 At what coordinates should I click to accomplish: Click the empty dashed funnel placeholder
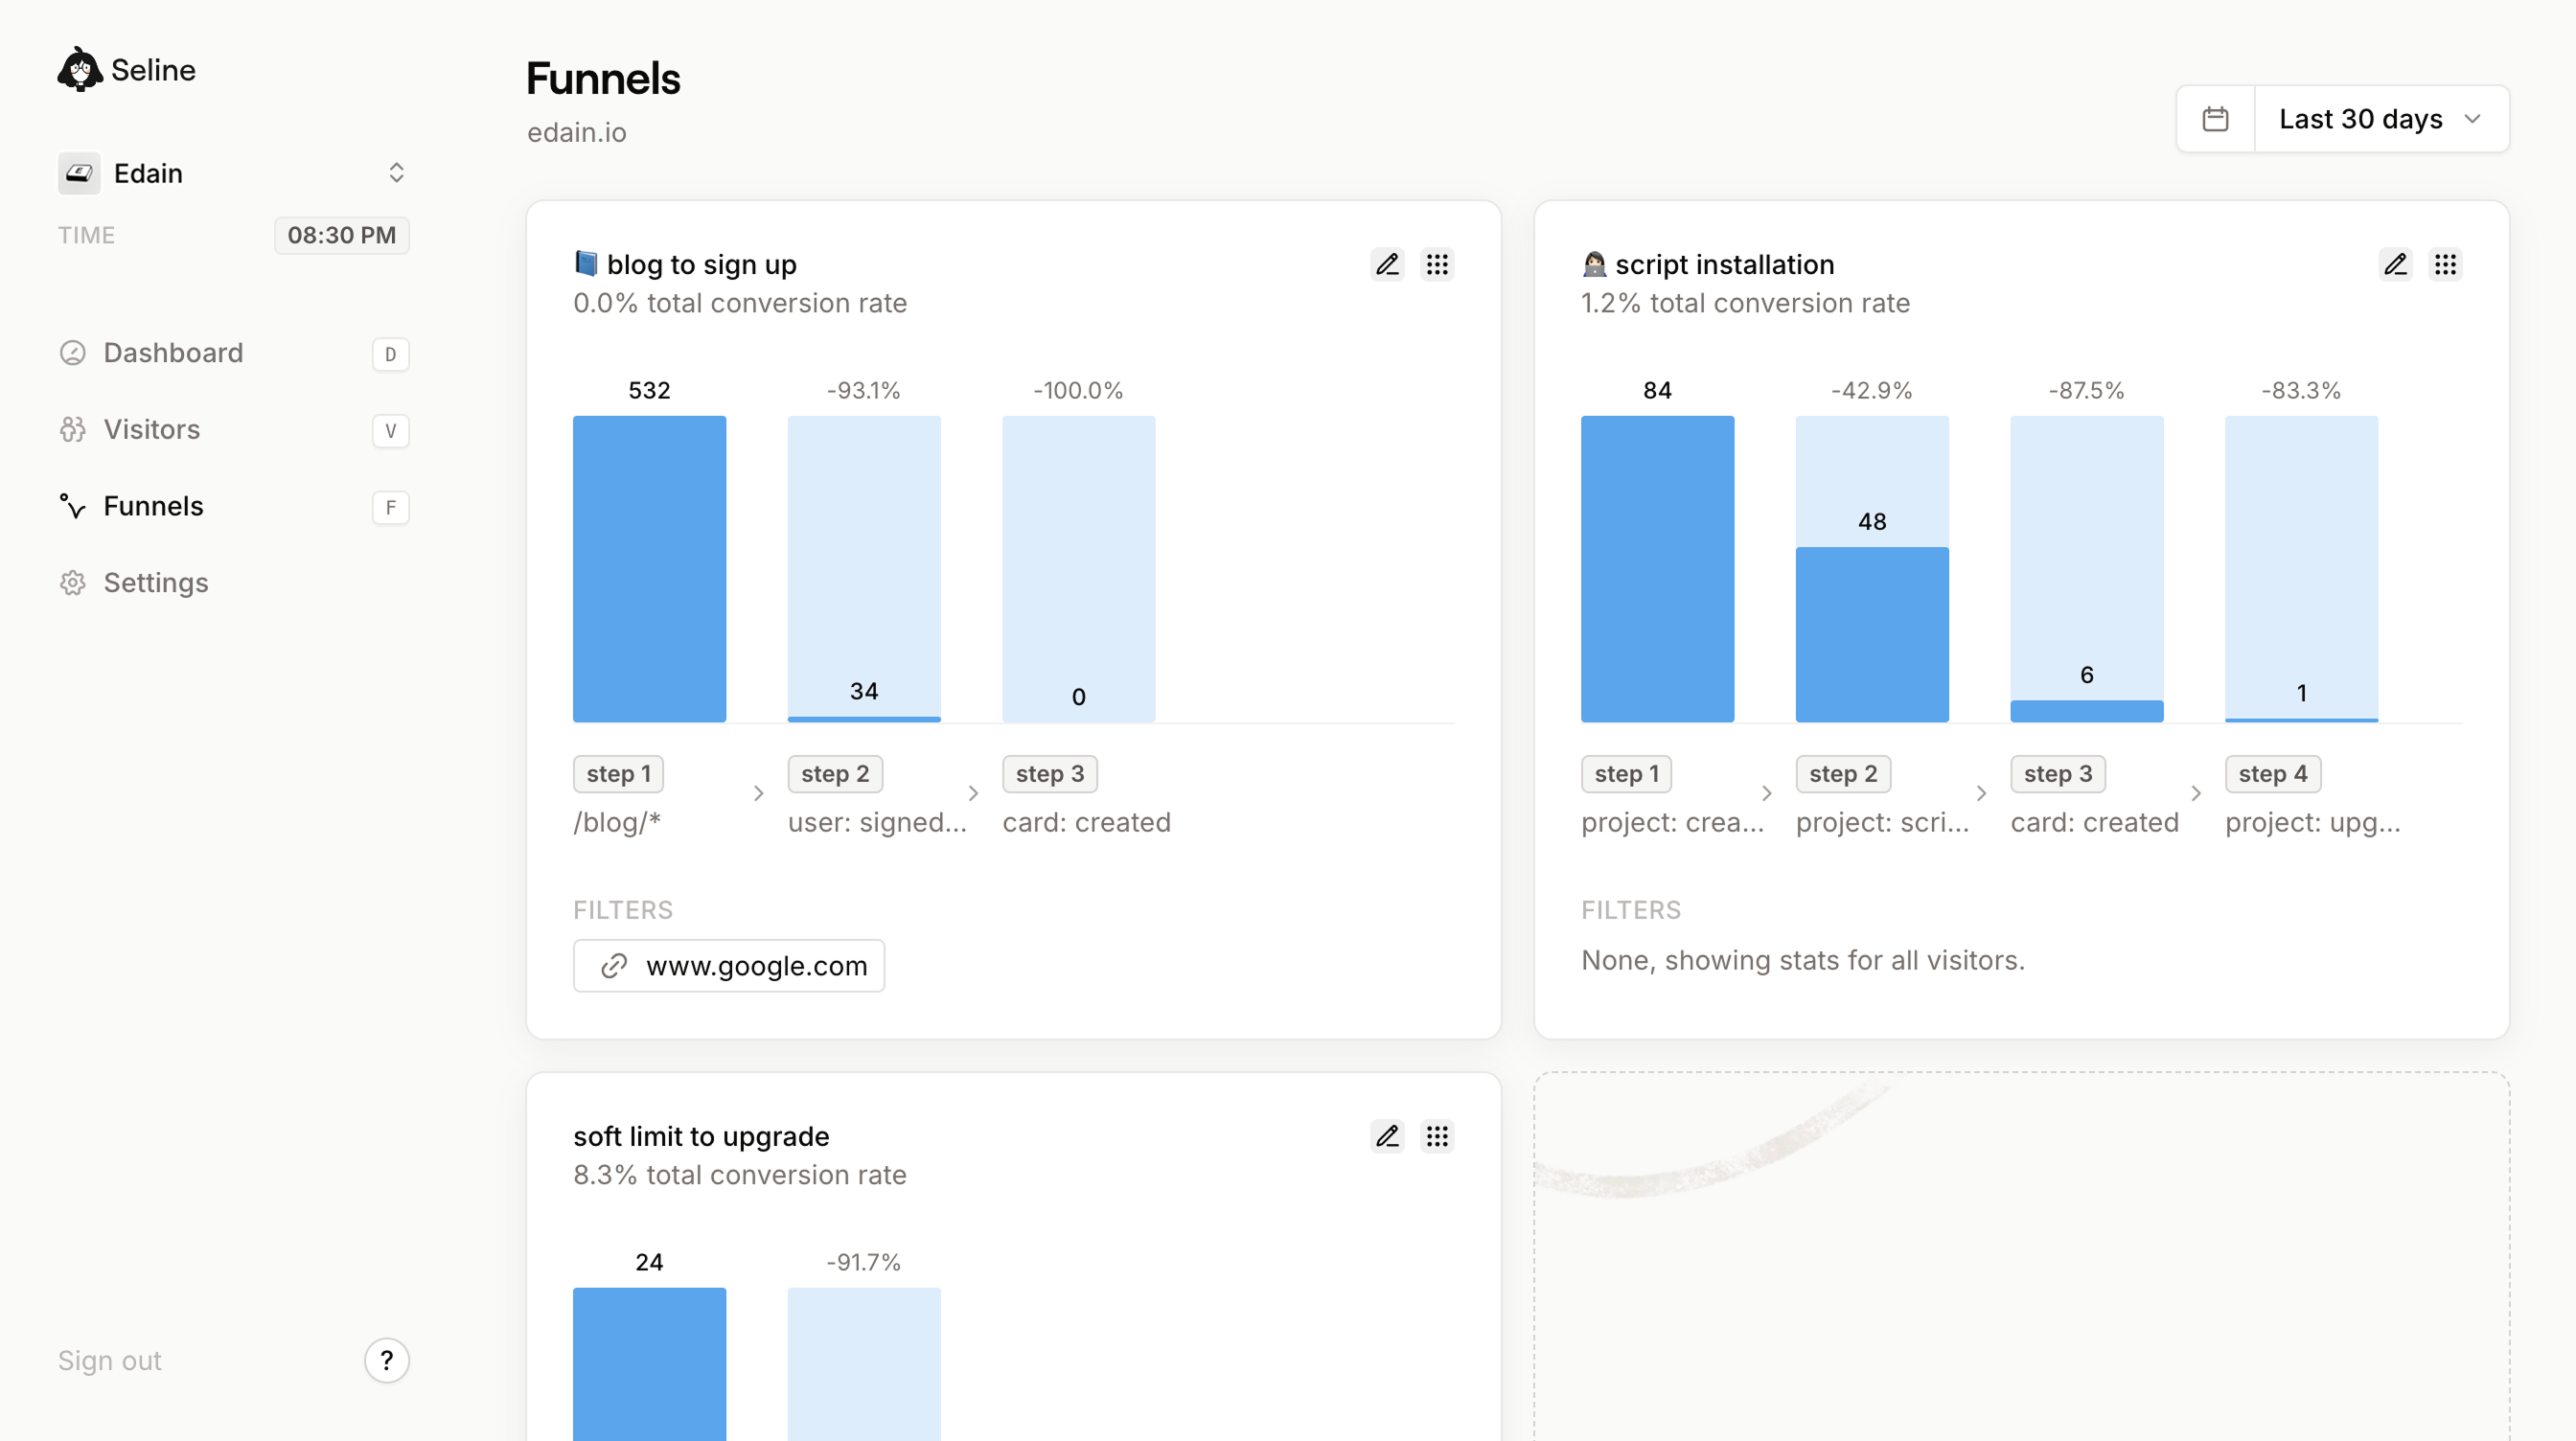tap(2021, 1260)
